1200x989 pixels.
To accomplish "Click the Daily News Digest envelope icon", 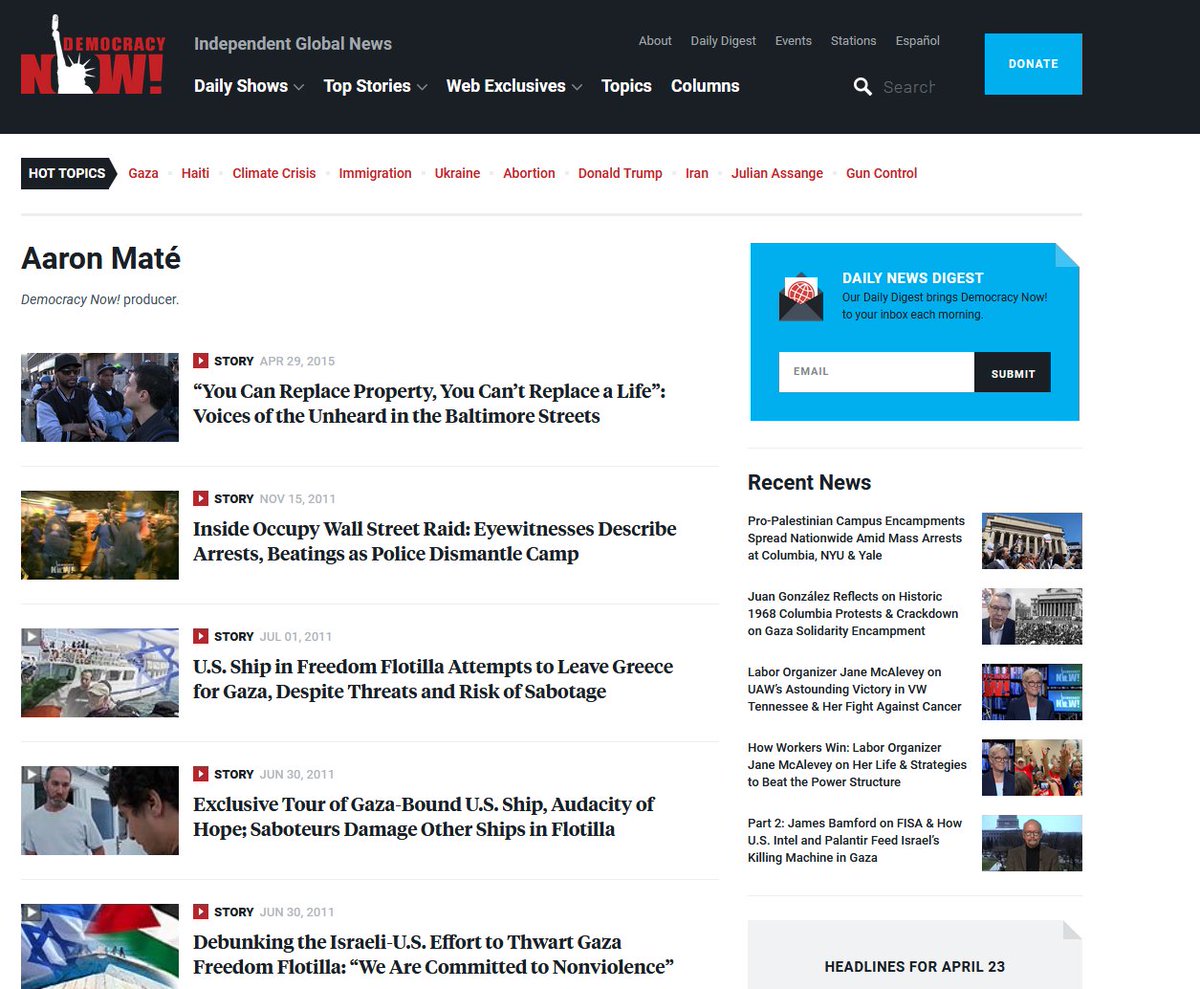I will [801, 297].
